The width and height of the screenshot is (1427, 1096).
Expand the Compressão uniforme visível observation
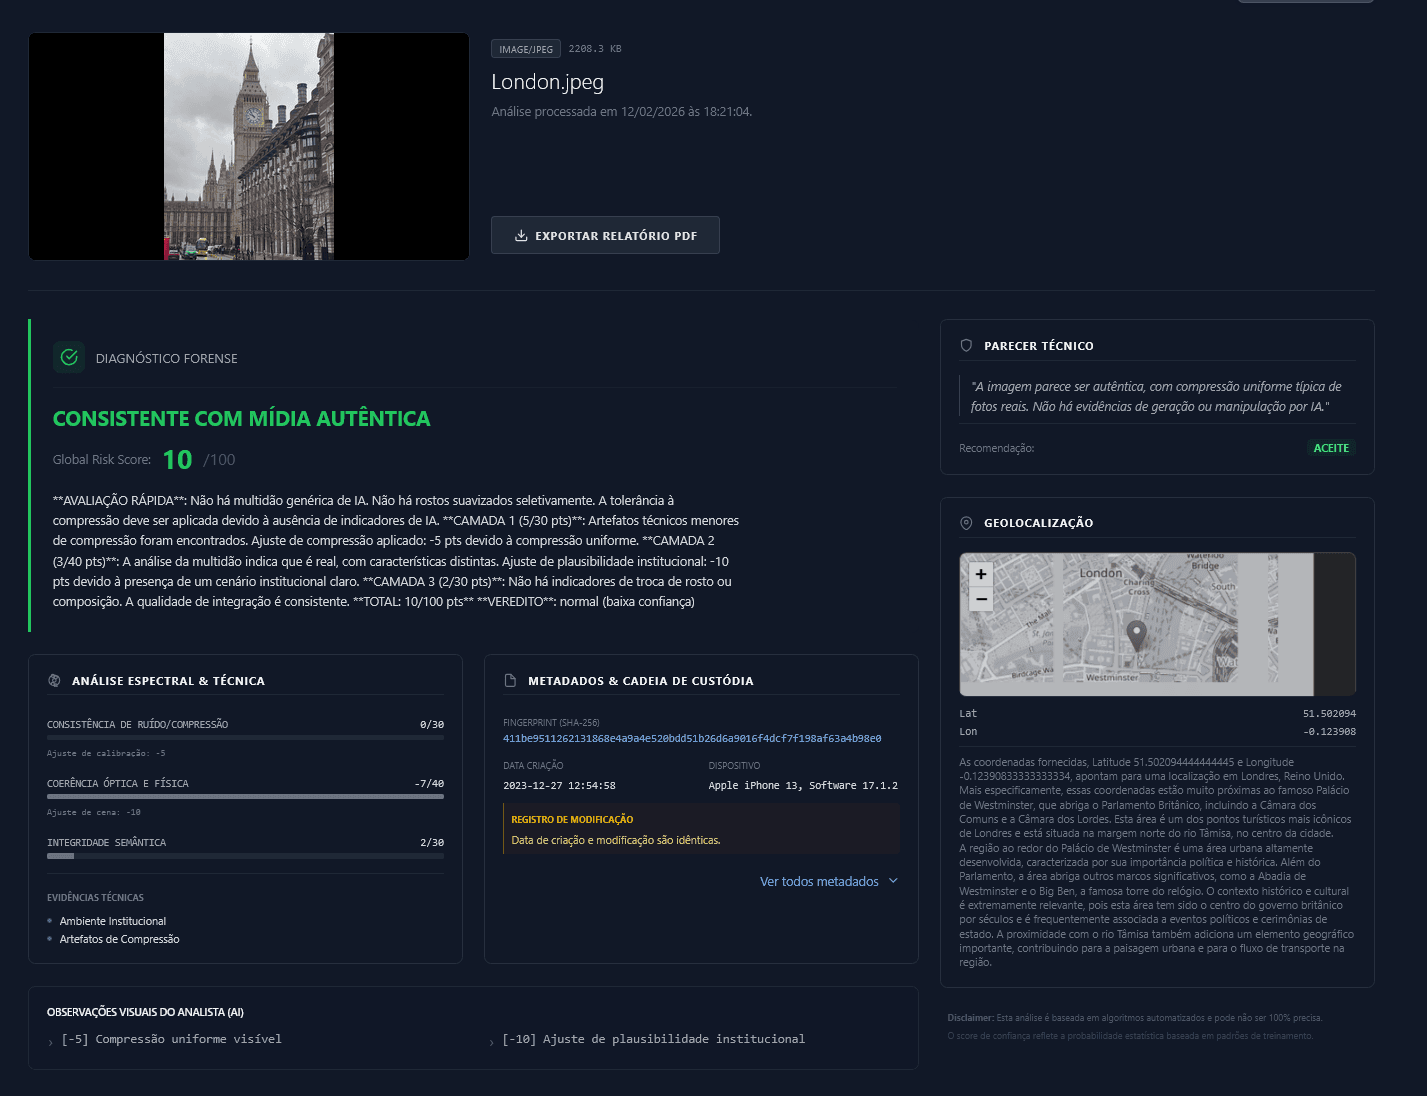[x=170, y=1040]
